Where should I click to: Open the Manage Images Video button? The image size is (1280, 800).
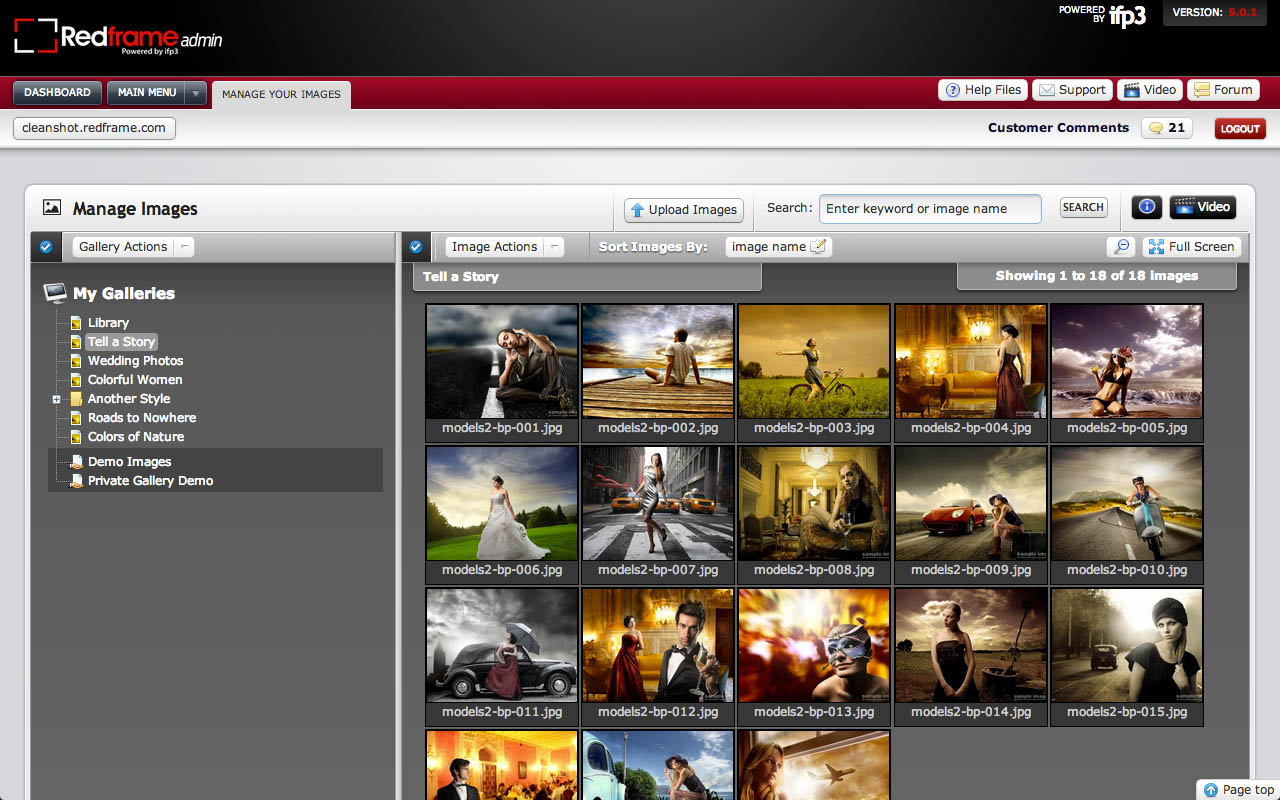click(1202, 207)
